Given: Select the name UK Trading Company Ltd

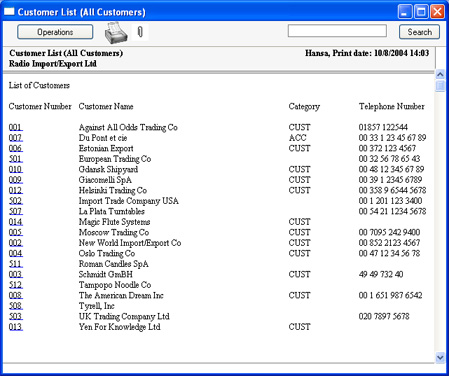Looking at the screenshot, I should click(x=124, y=317).
